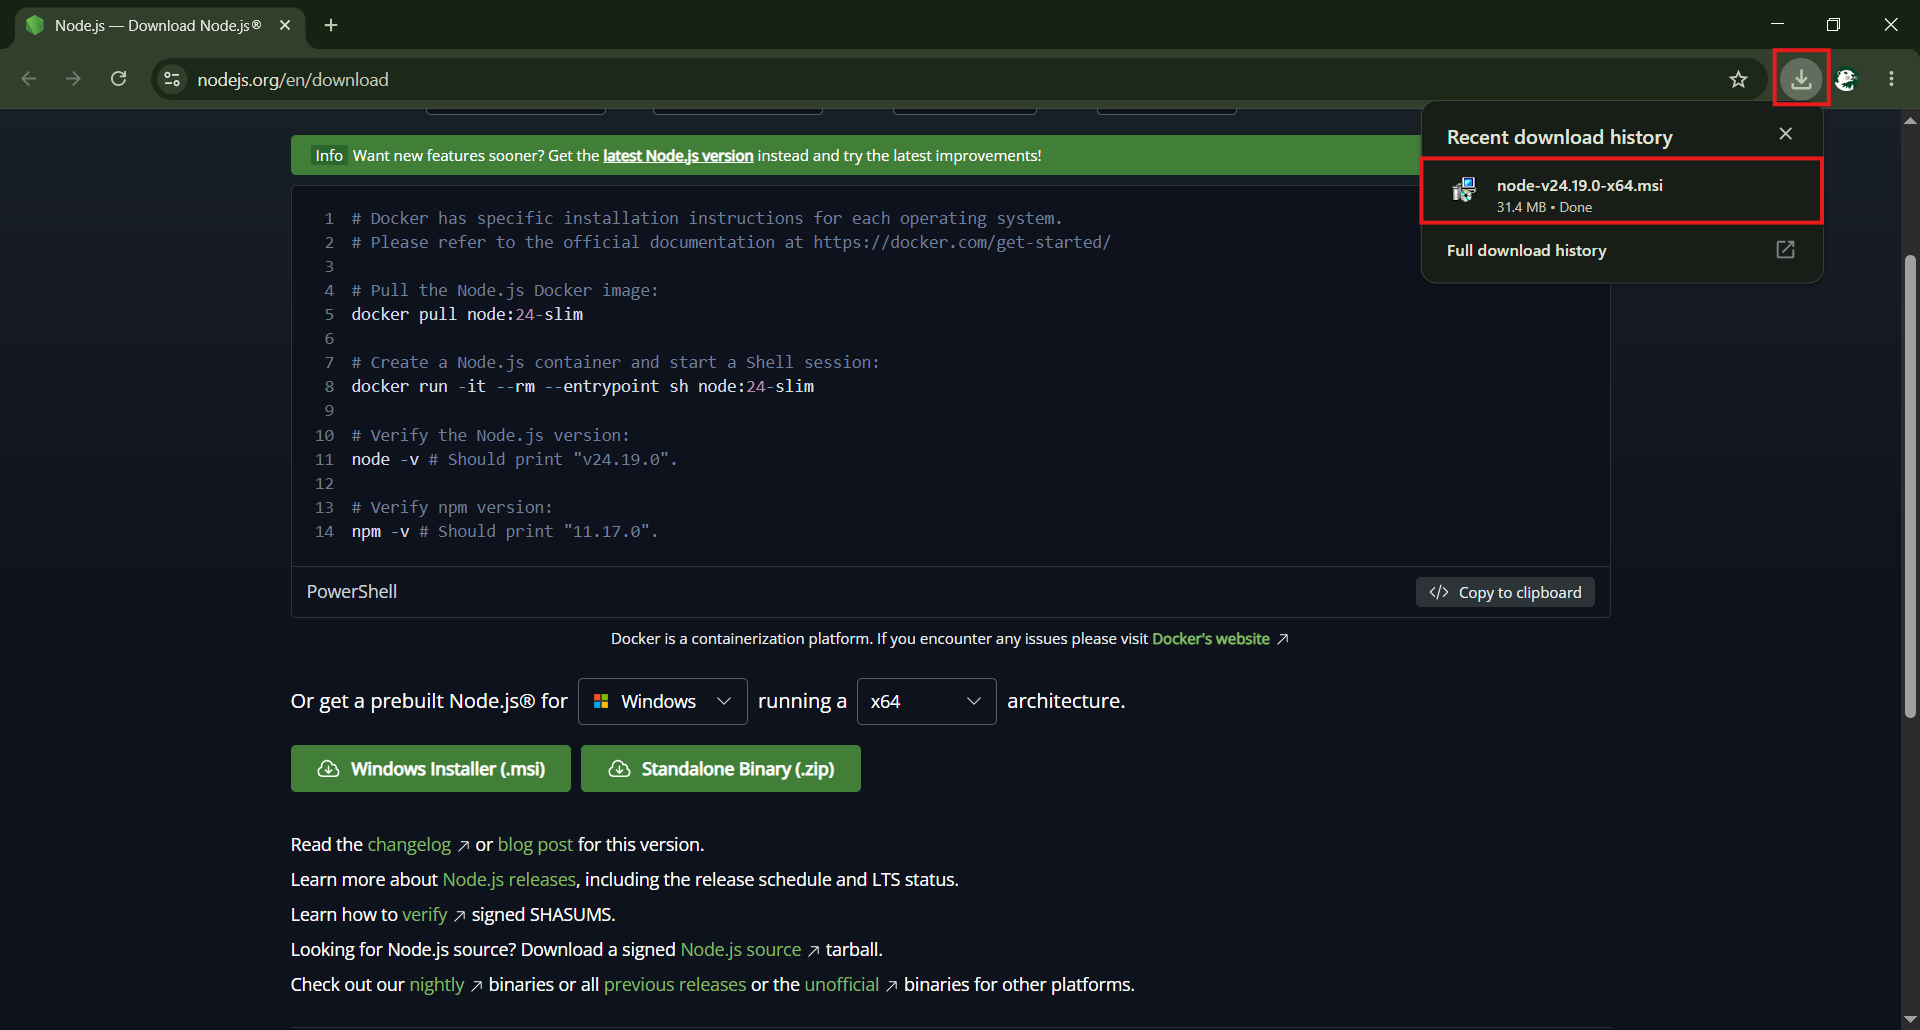Go back using the back arrow

(29, 79)
